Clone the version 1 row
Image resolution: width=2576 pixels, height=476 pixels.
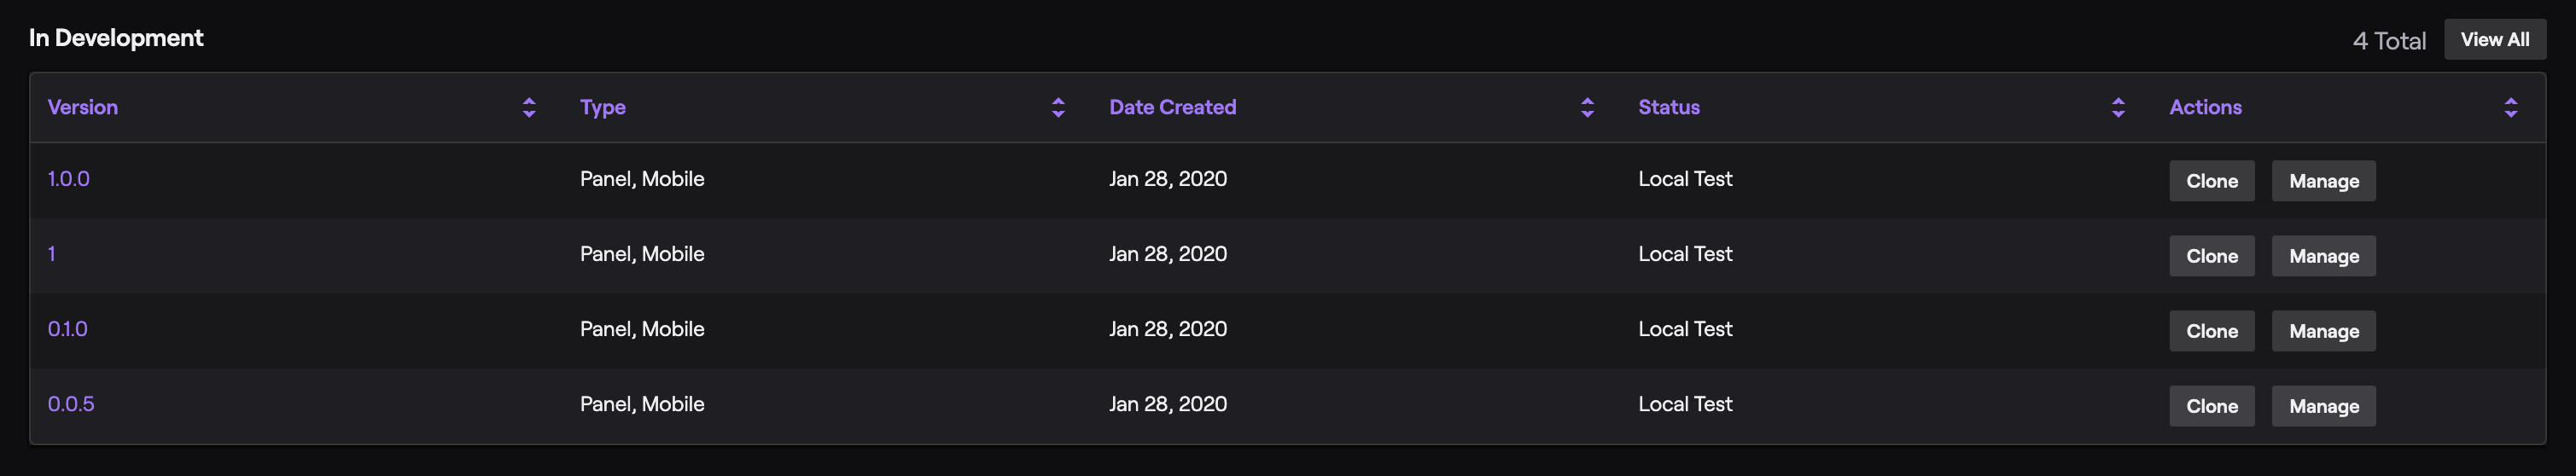[2211, 256]
